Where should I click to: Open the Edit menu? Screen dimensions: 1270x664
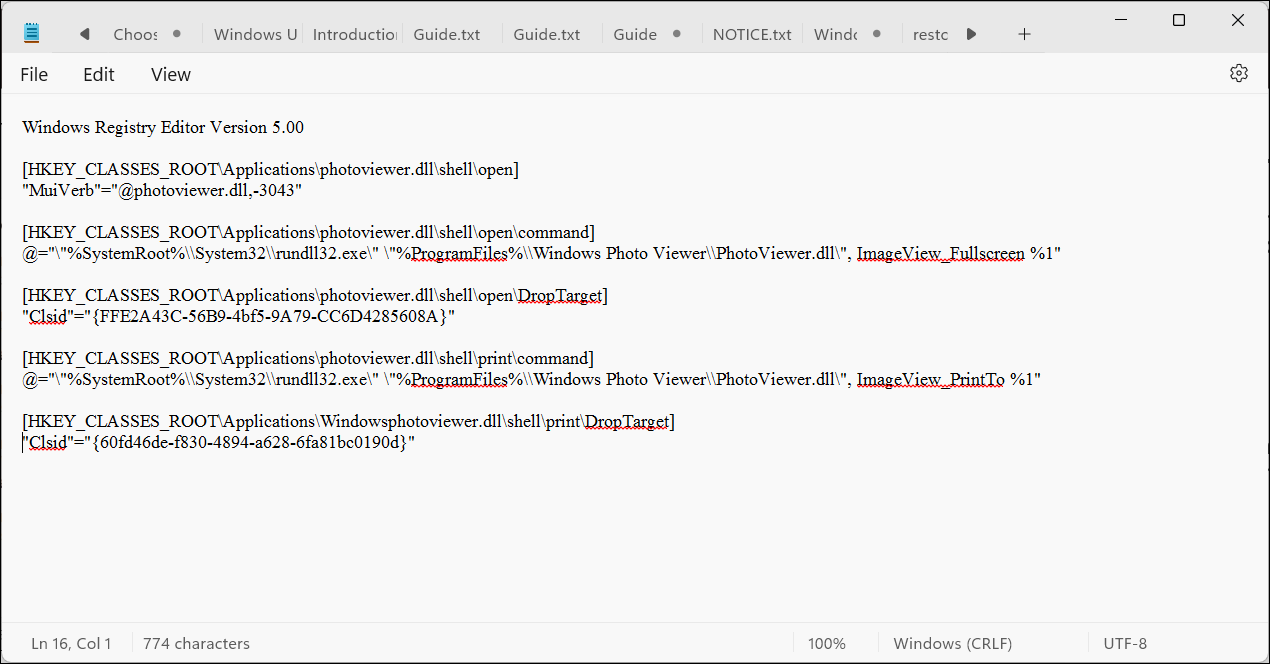99,74
